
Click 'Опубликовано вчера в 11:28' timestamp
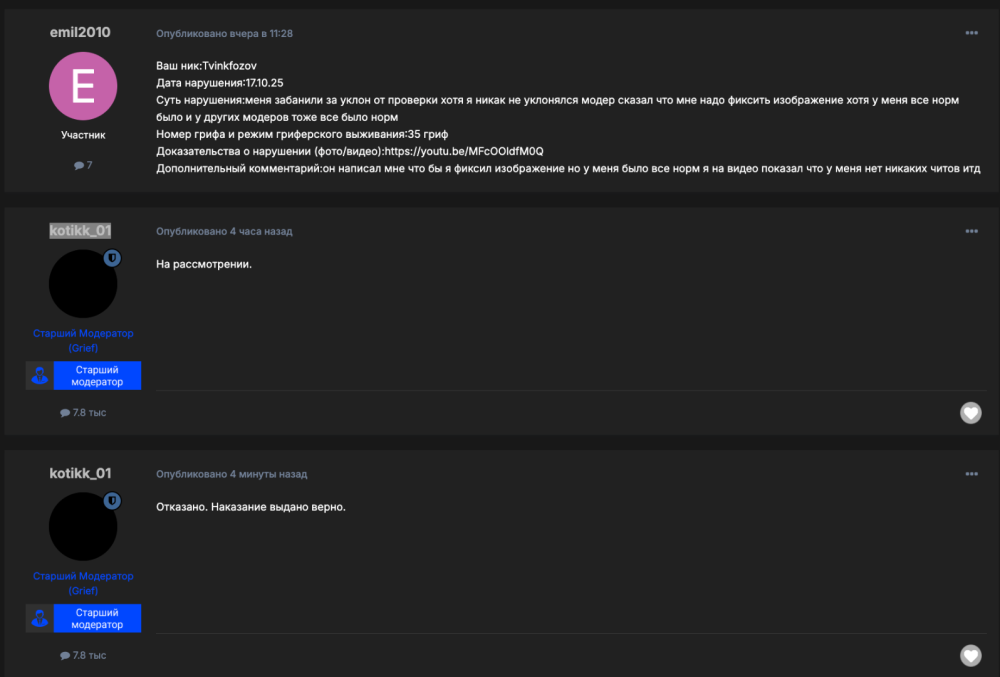[x=224, y=34]
